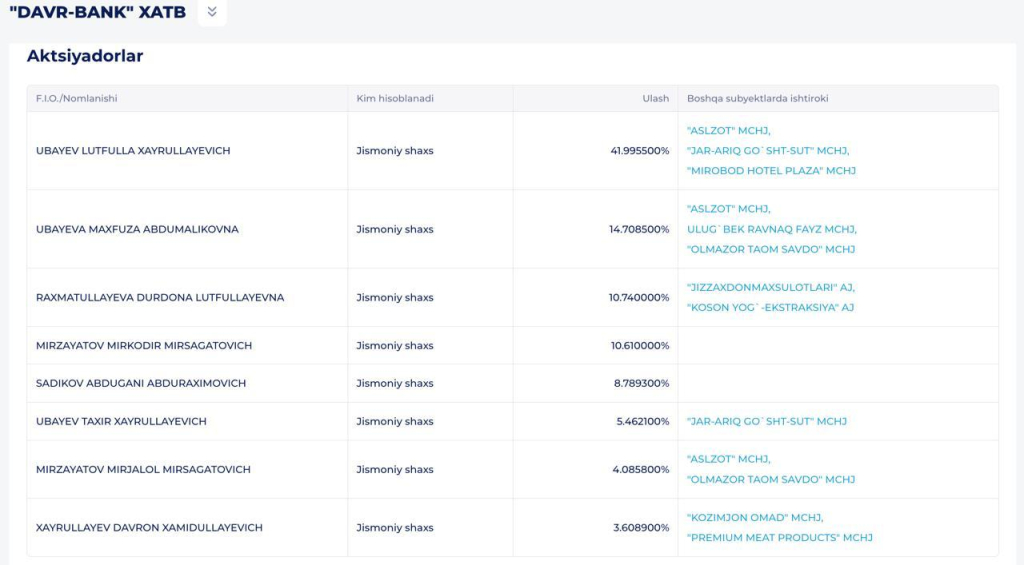Click share value 10.610000%
This screenshot has width=1024, height=565.
[640, 346]
